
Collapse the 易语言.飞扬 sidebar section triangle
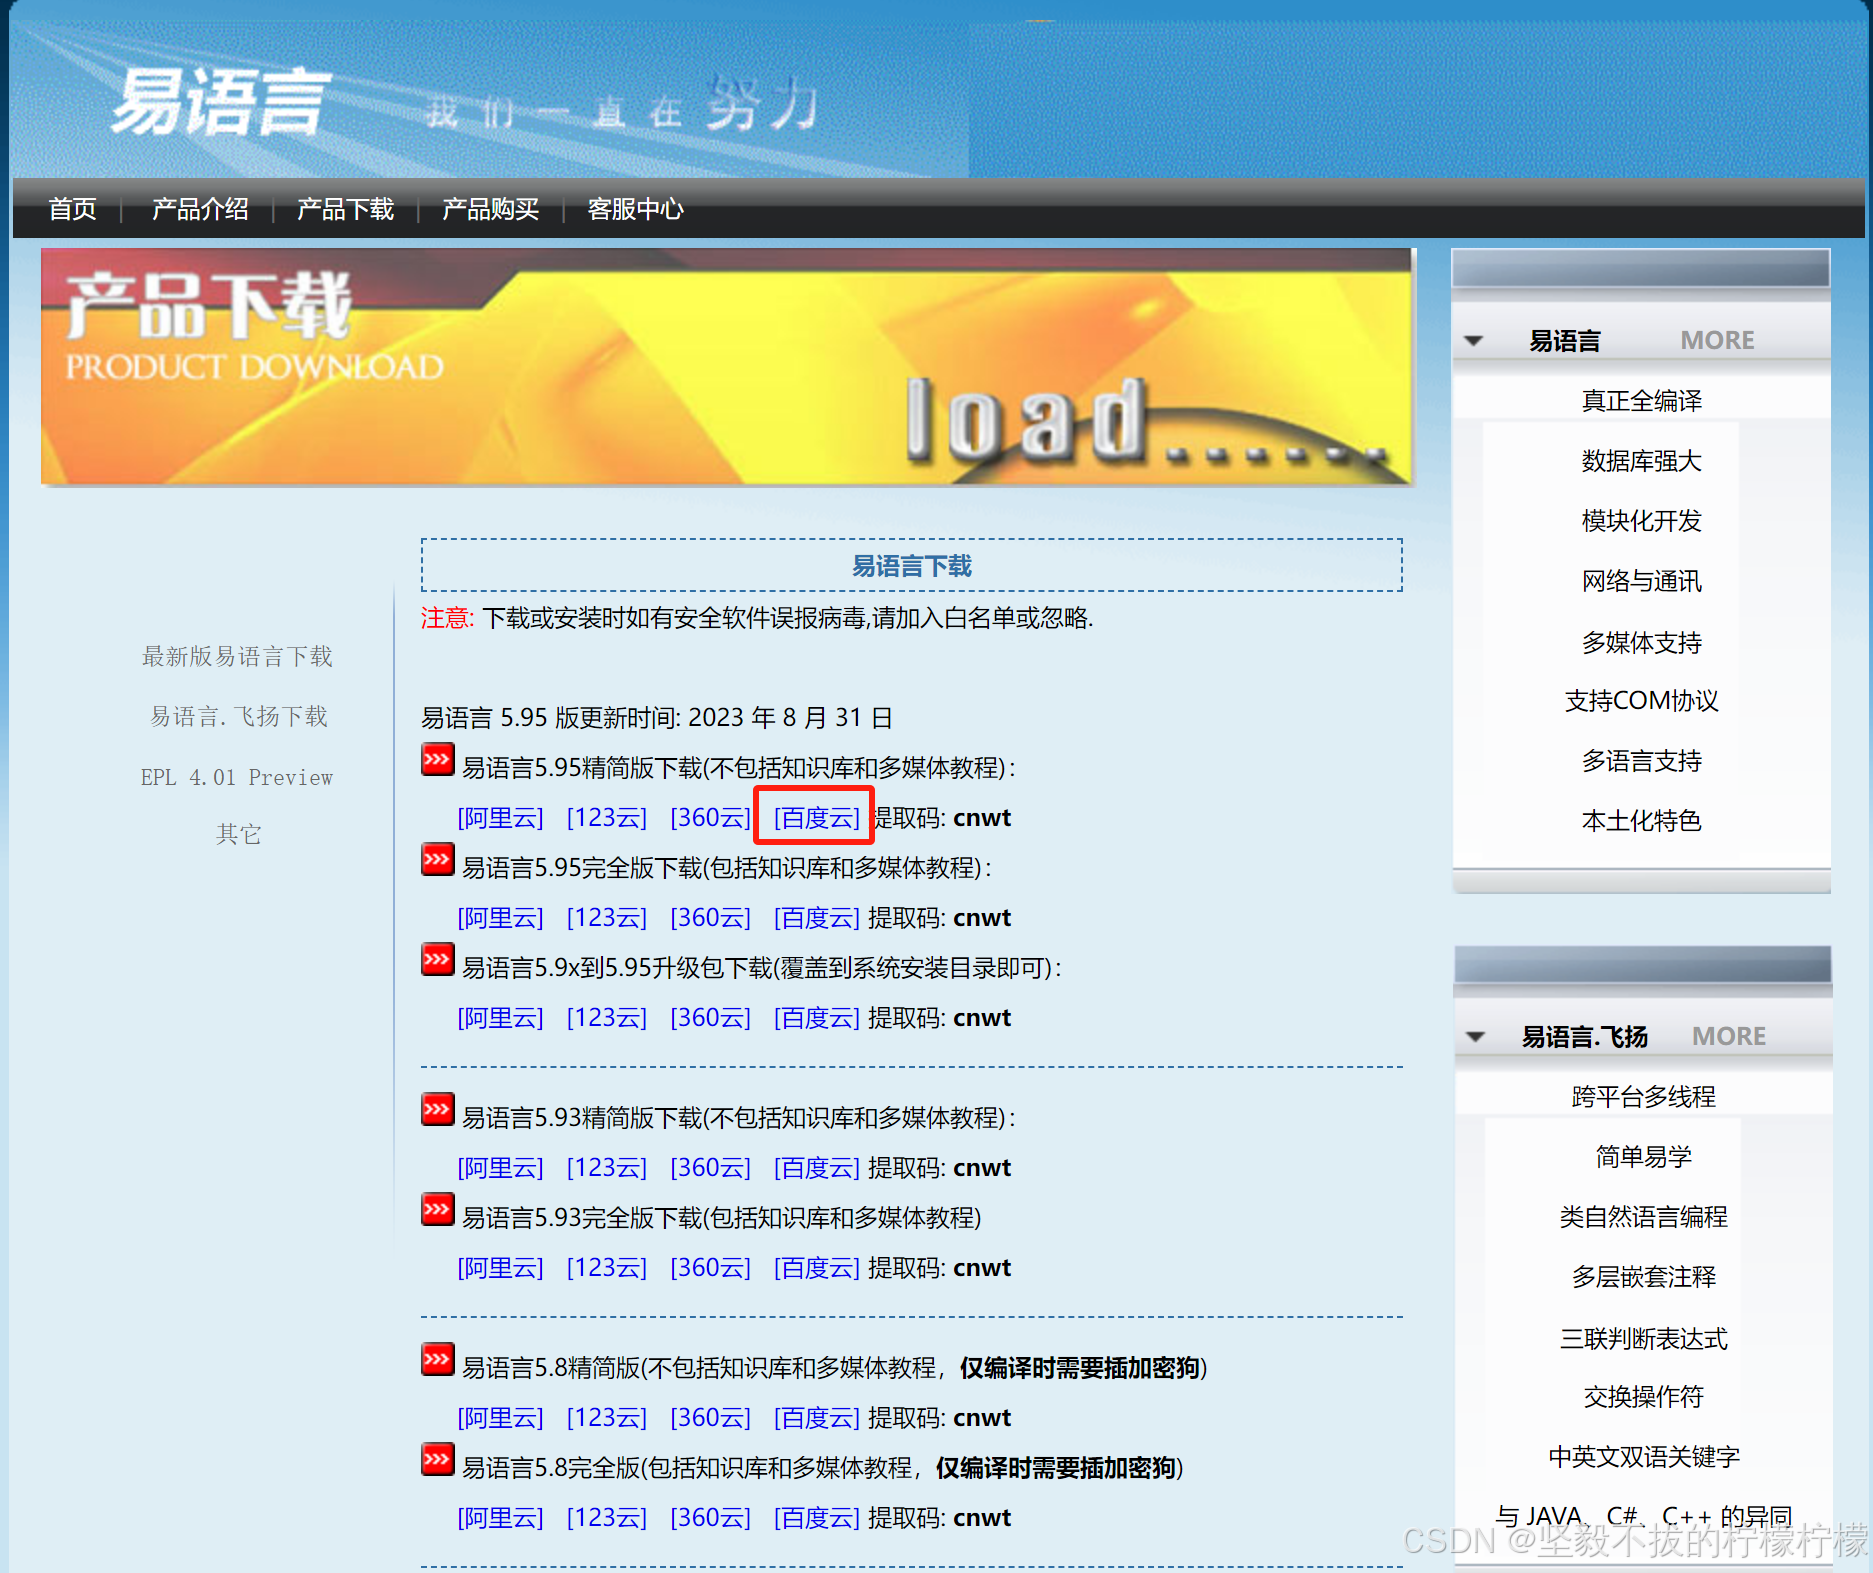(x=1475, y=1037)
